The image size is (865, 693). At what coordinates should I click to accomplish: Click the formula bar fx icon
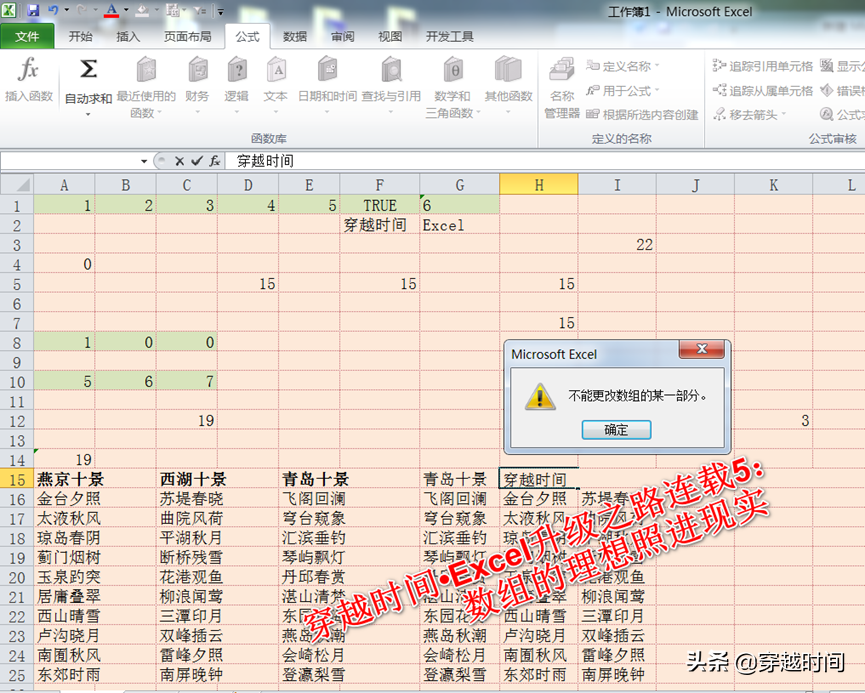point(215,161)
